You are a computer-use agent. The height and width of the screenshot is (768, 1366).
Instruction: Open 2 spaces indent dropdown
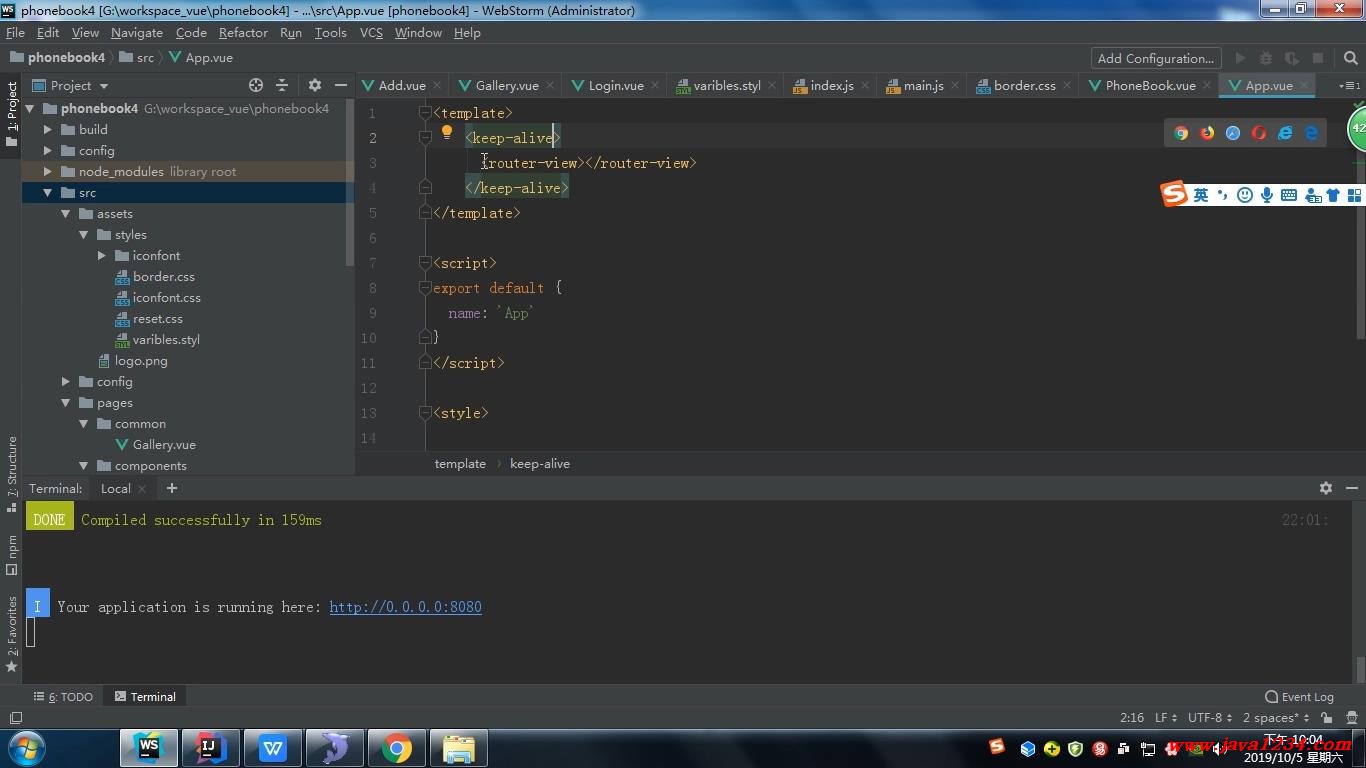point(1276,718)
